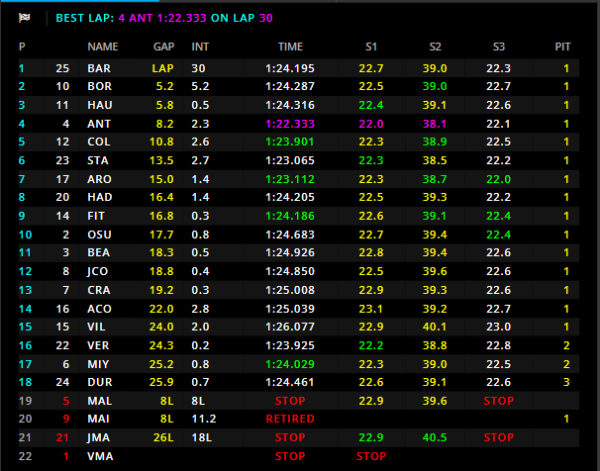The width and height of the screenshot is (600, 471).
Task: Click the checkered flag icon
Action: (x=25, y=18)
